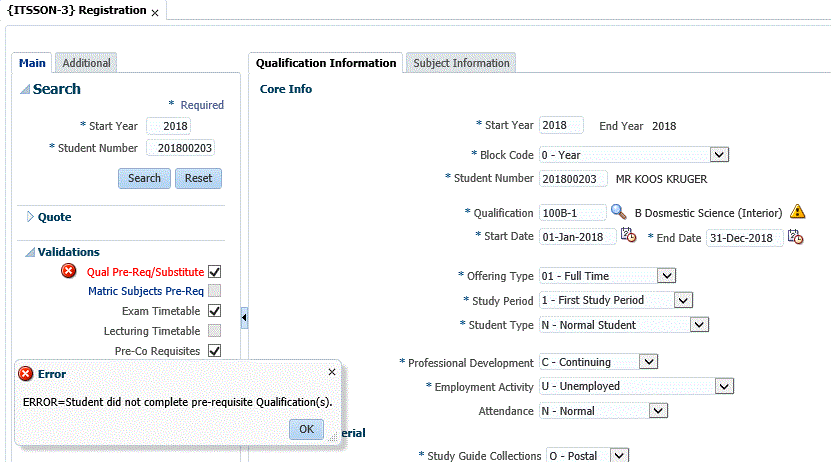Click the red Error dialog icon
Image resolution: width=831 pixels, height=462 pixels.
(25, 374)
